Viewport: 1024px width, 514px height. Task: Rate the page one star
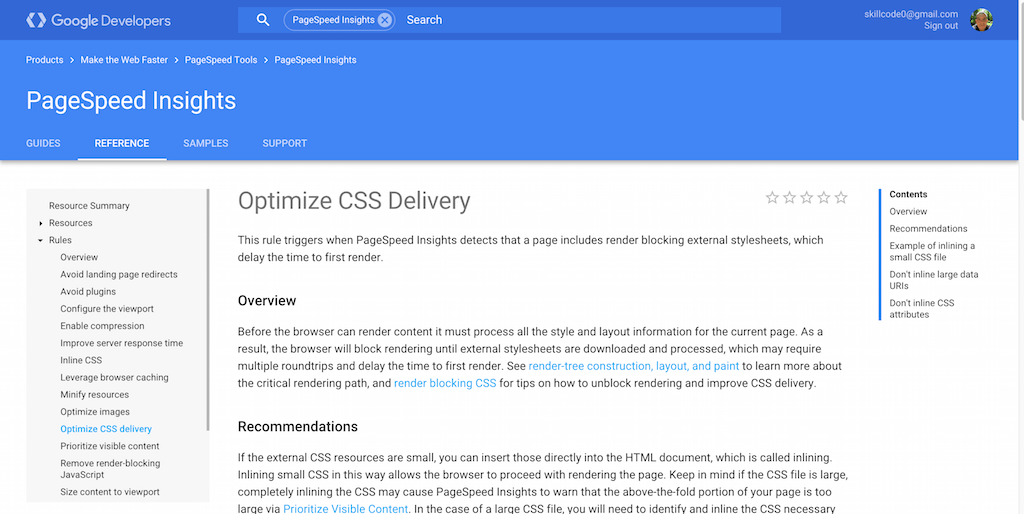click(772, 197)
